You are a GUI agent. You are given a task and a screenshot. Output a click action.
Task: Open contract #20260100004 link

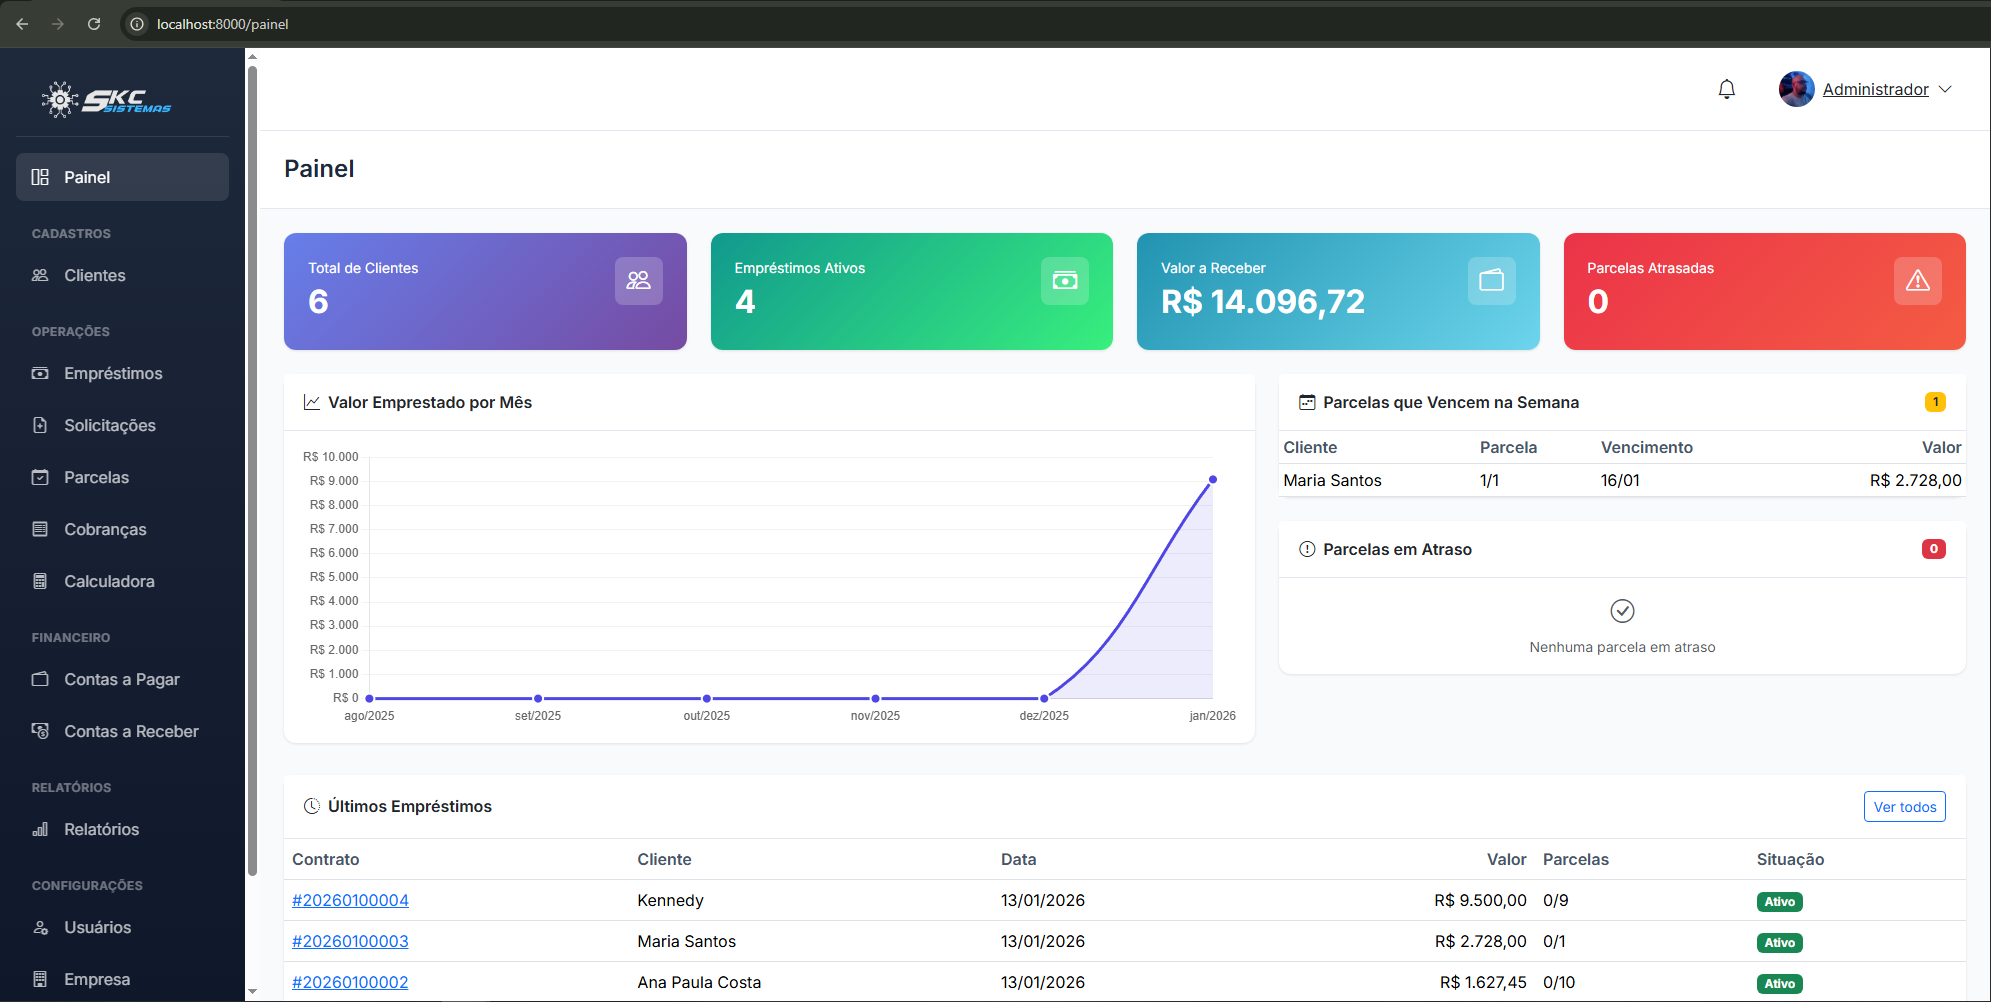click(x=350, y=900)
